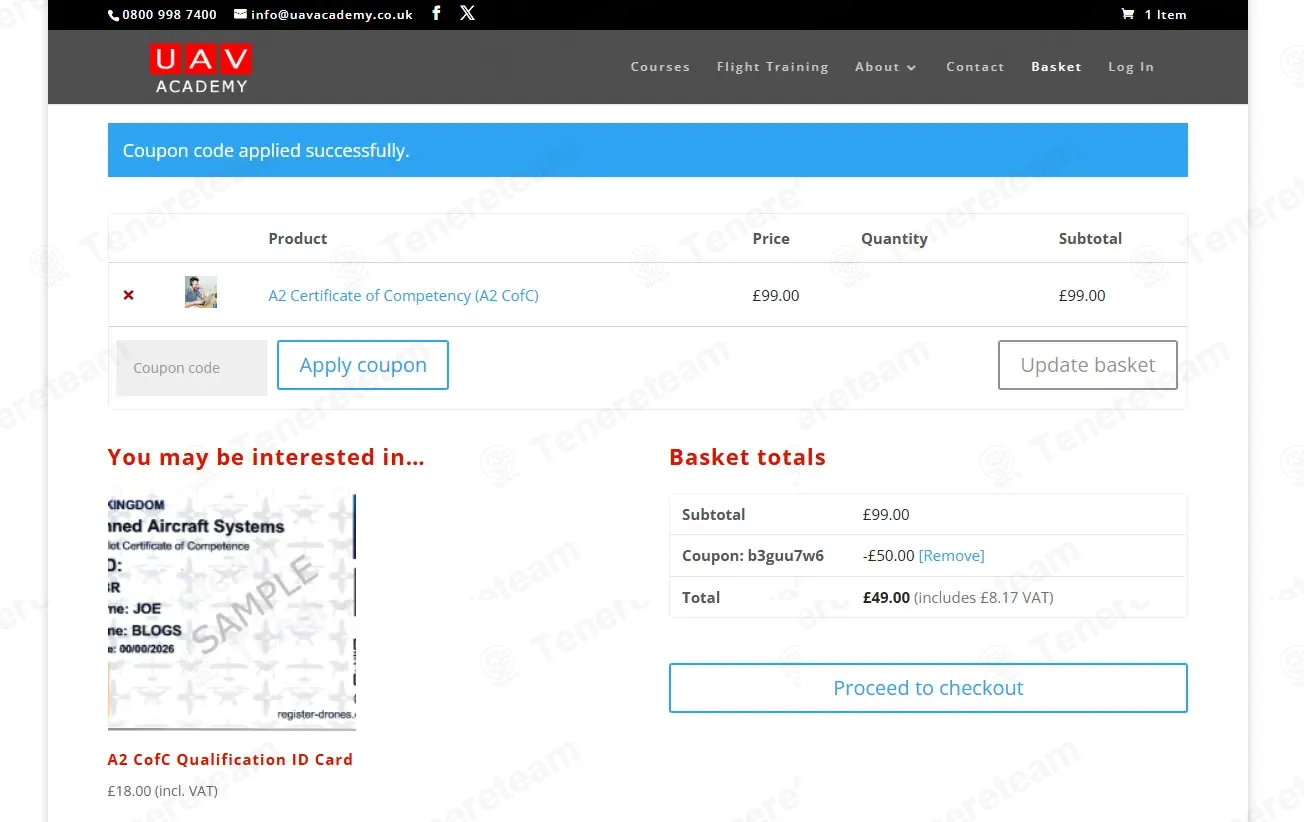Click the envelope icon beside the email address
This screenshot has height=822, width=1304.
[240, 15]
